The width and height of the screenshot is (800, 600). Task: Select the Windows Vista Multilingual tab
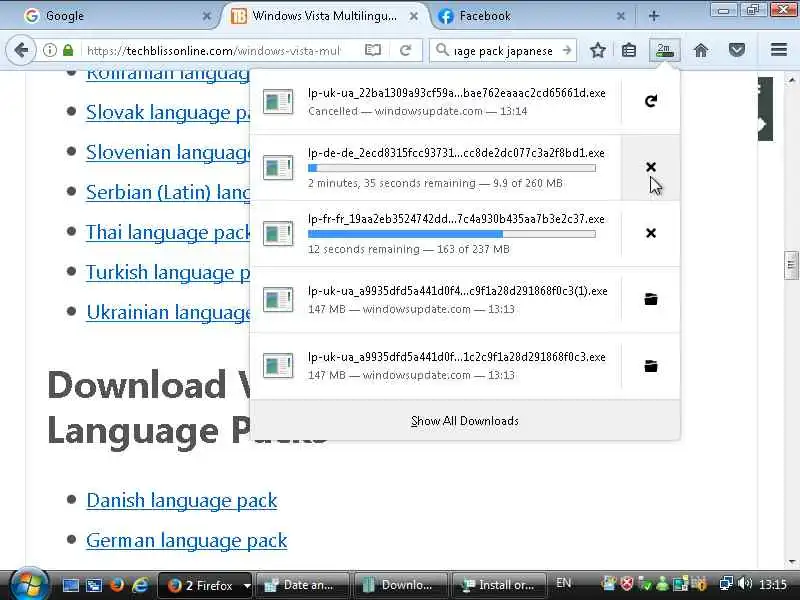[324, 16]
